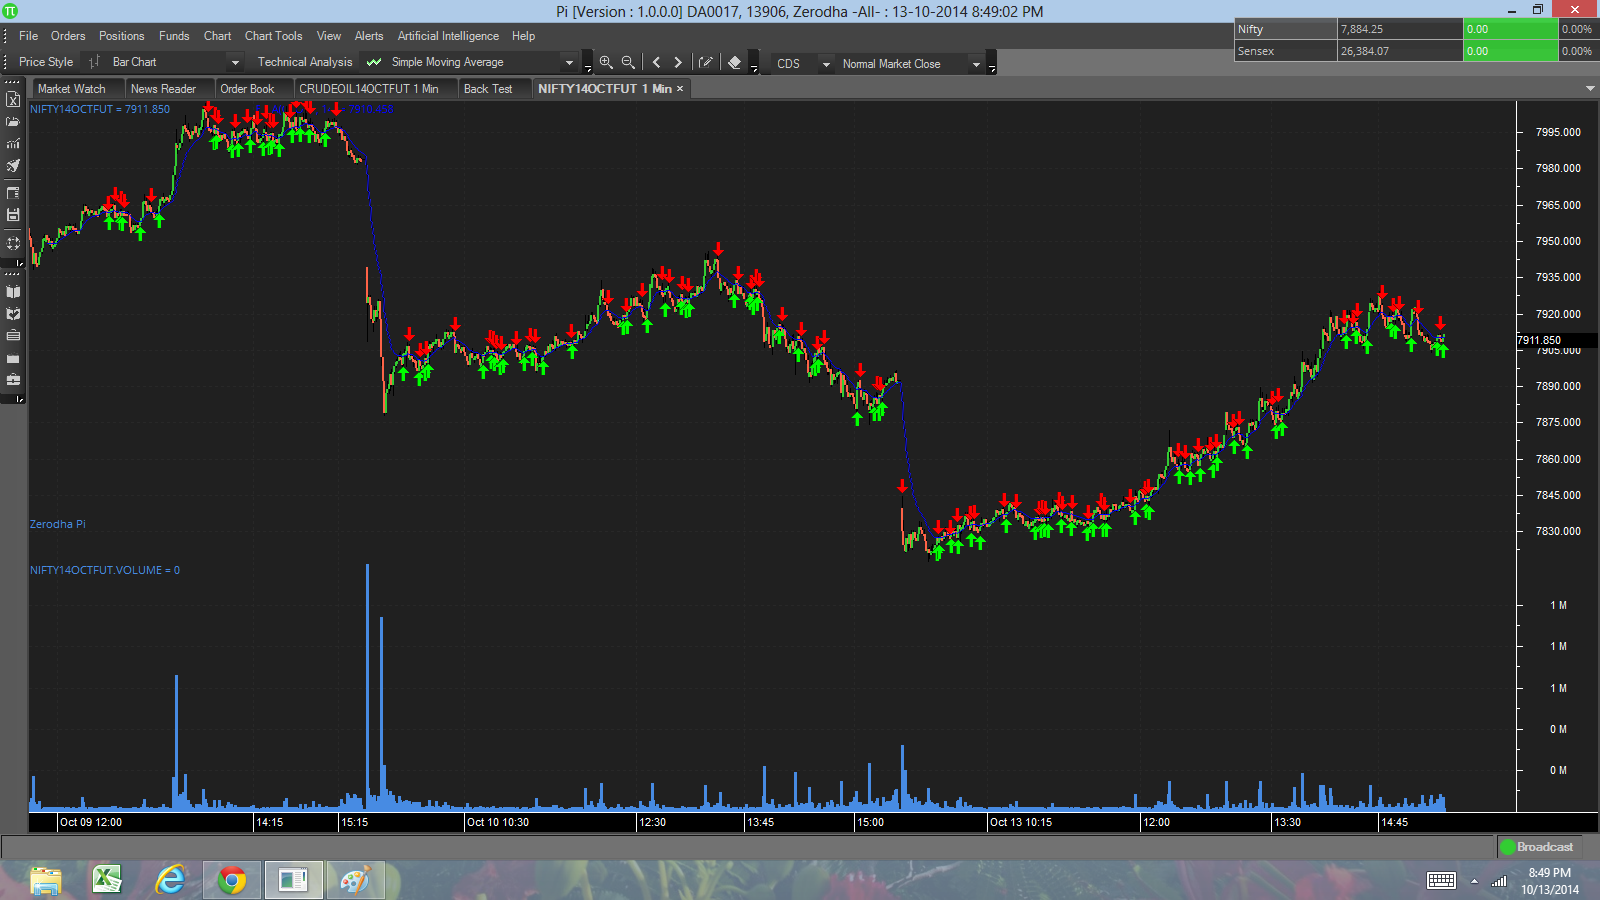The height and width of the screenshot is (900, 1600).
Task: Move chart right with the forward arrow
Action: [x=678, y=62]
